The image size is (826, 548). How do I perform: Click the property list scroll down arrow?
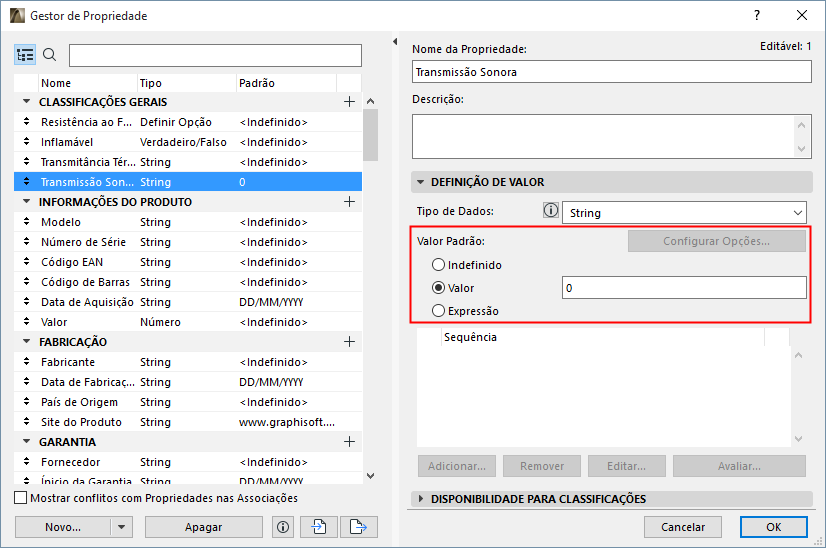coord(371,476)
